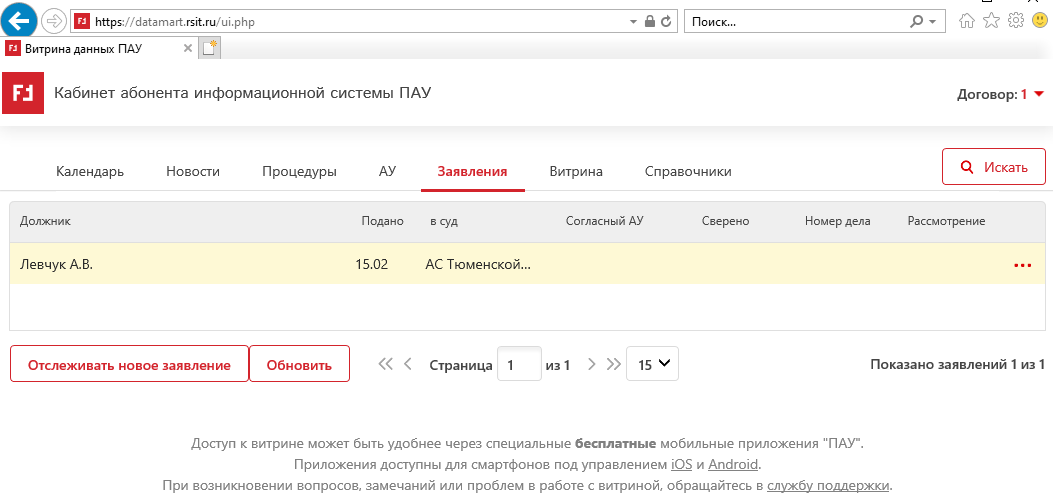
Task: Click the Искать search button
Action: pyautogui.click(x=993, y=167)
